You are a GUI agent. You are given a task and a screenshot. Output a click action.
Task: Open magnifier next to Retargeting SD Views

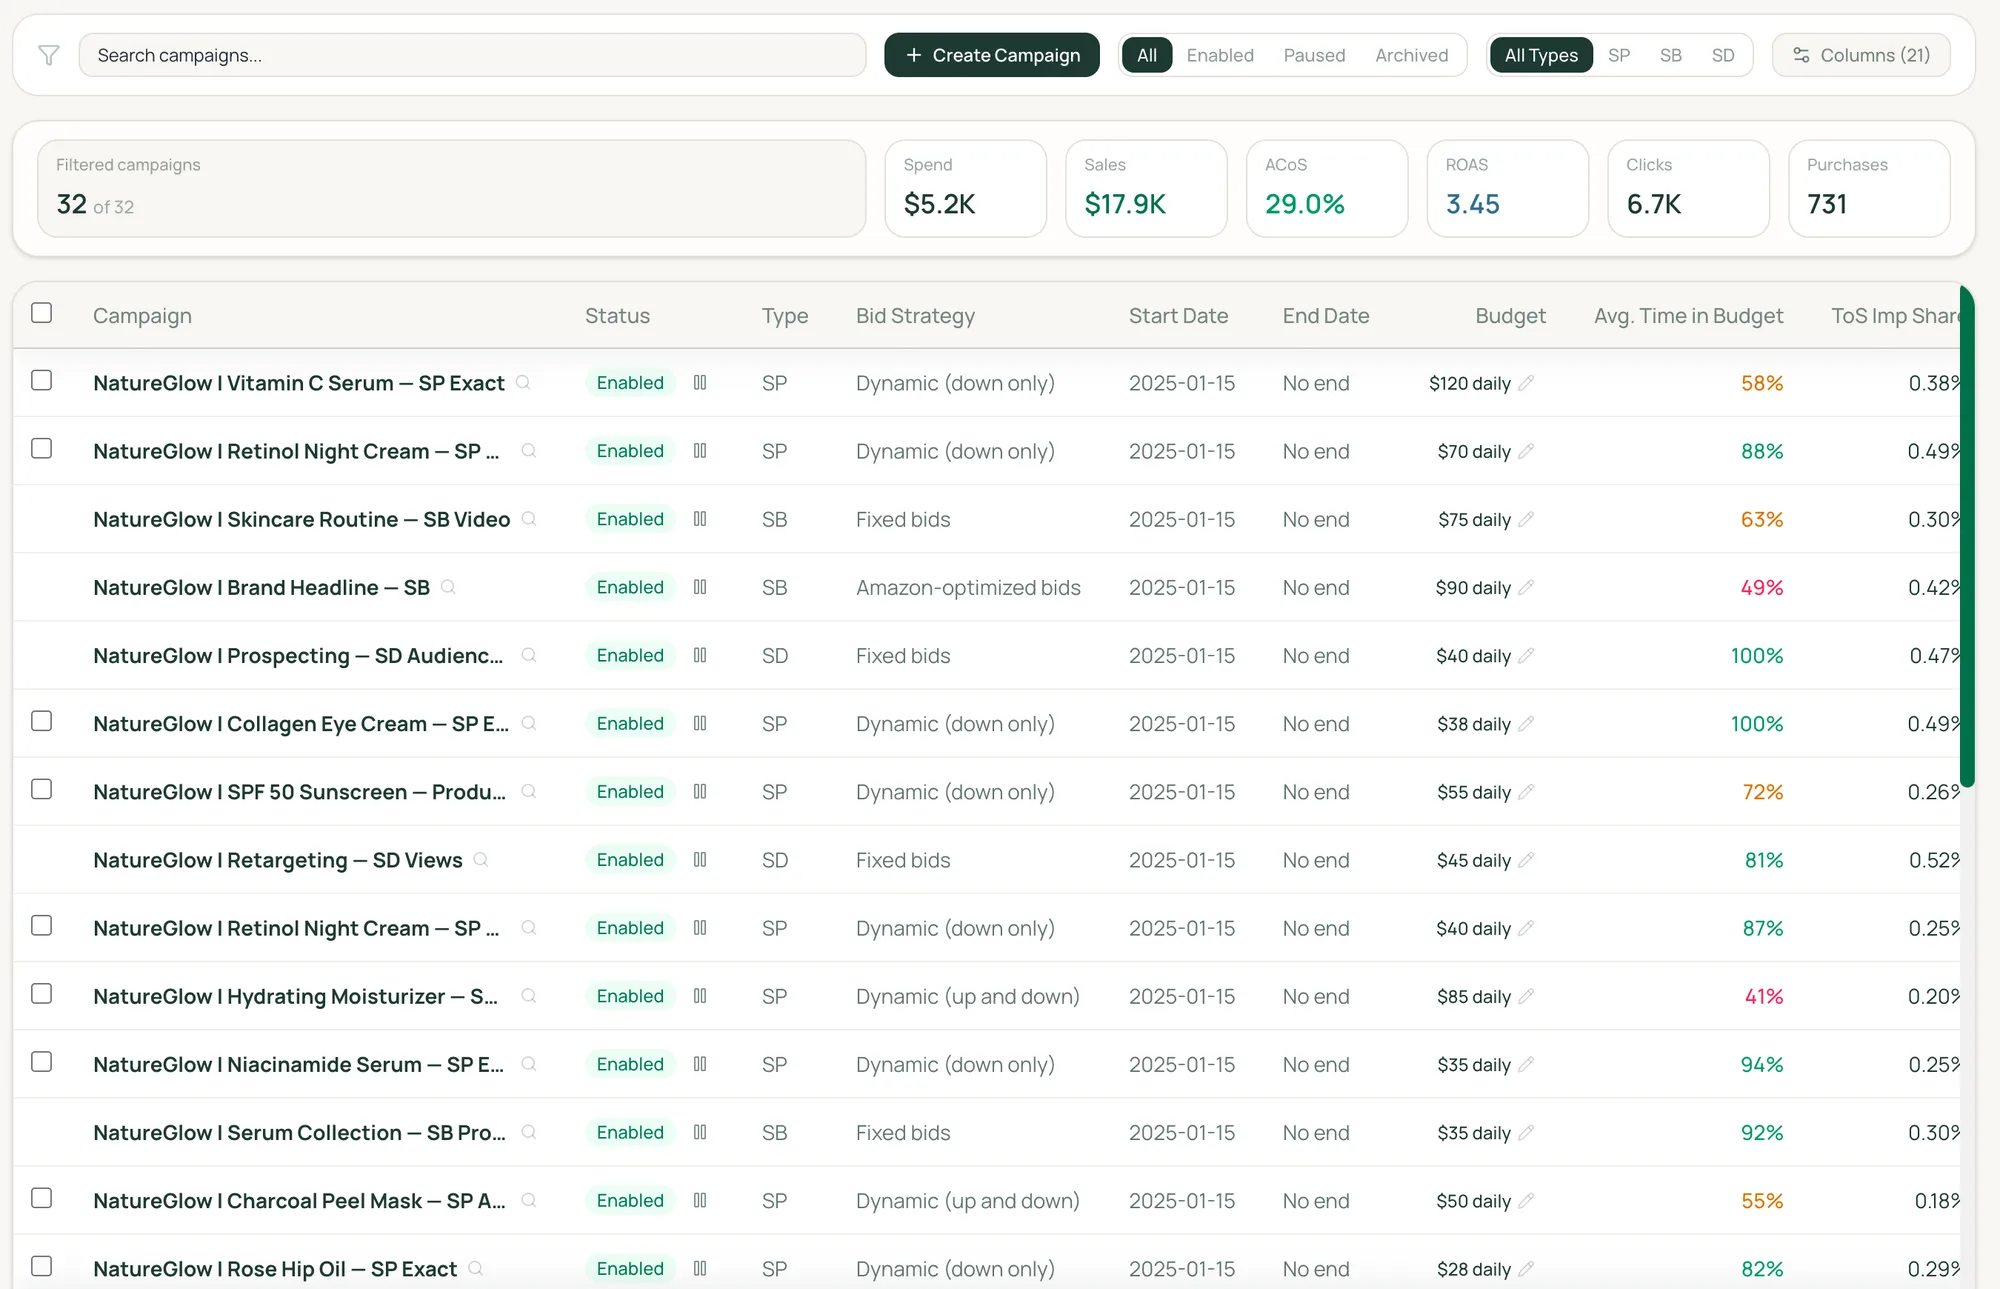point(481,859)
